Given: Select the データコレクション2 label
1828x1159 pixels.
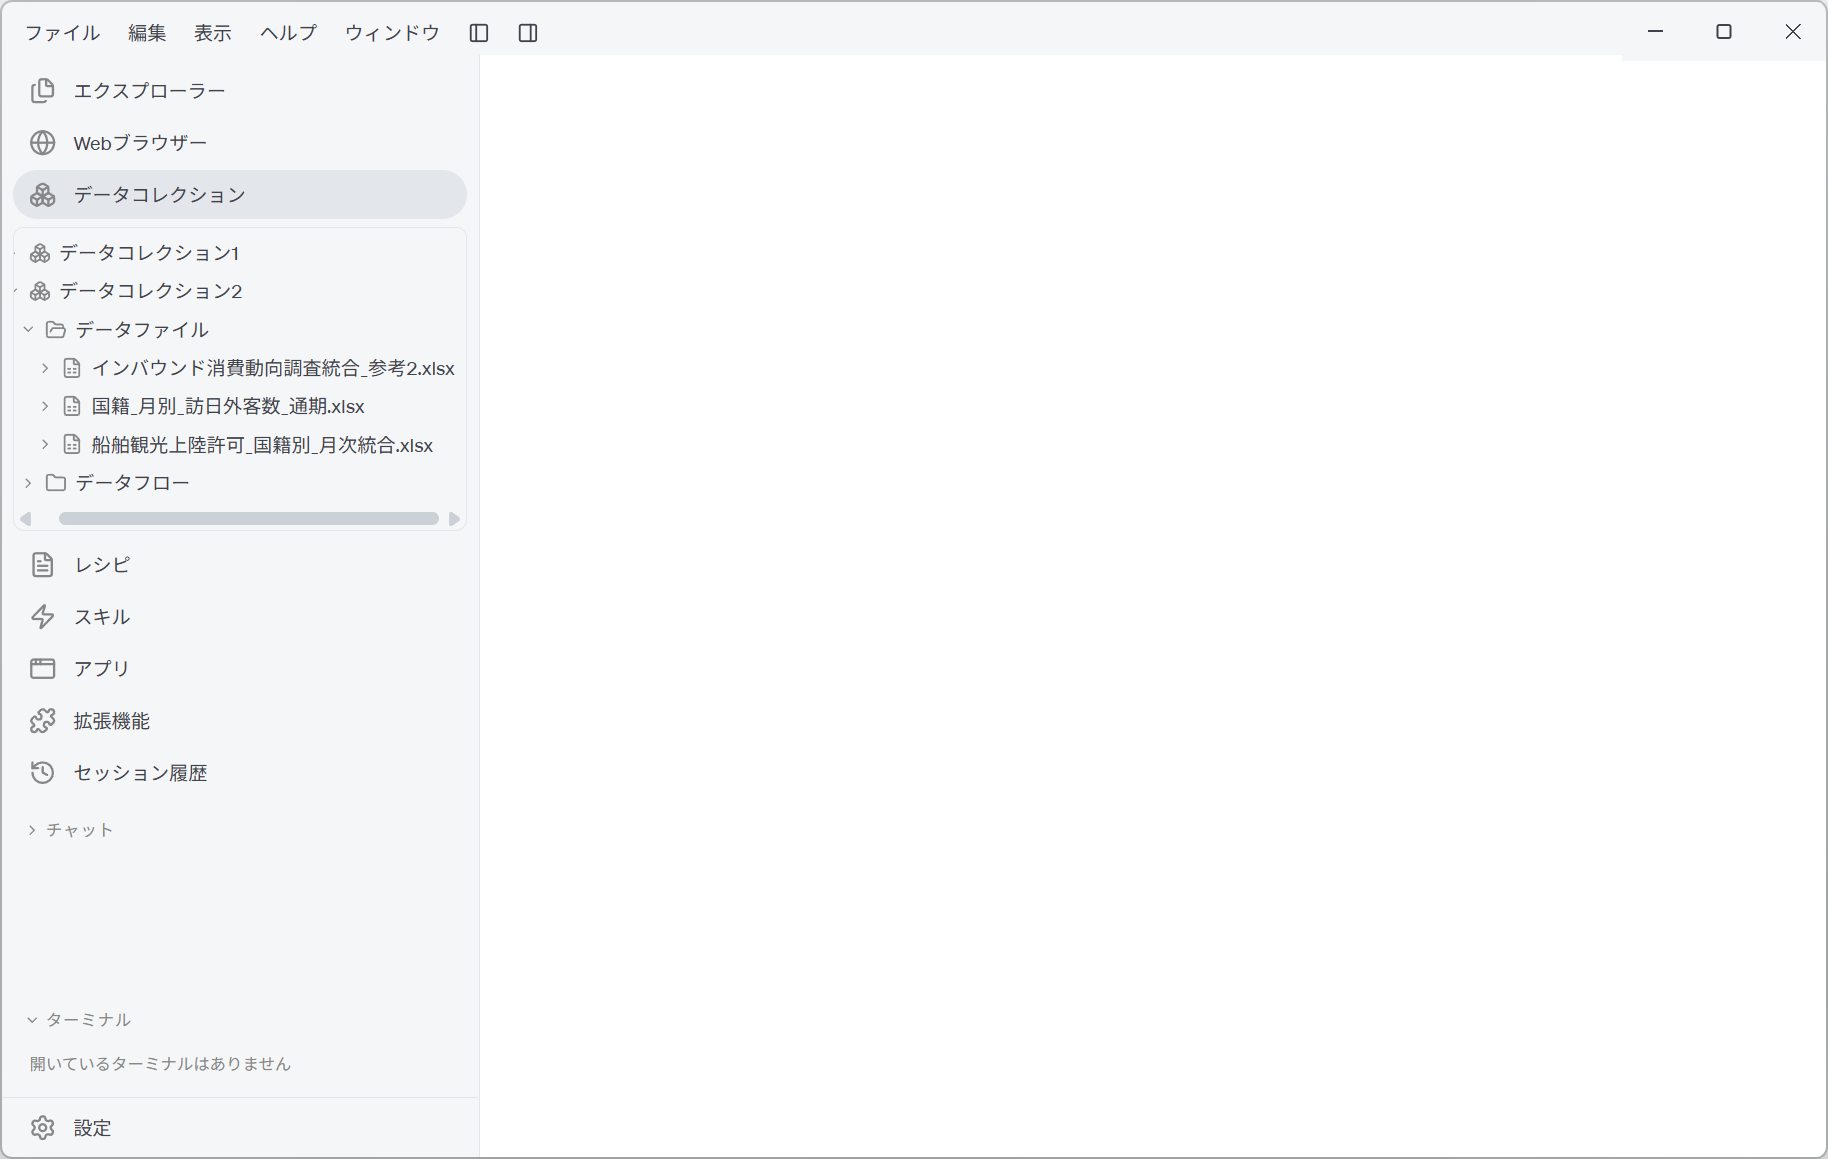Looking at the screenshot, I should click(x=151, y=291).
